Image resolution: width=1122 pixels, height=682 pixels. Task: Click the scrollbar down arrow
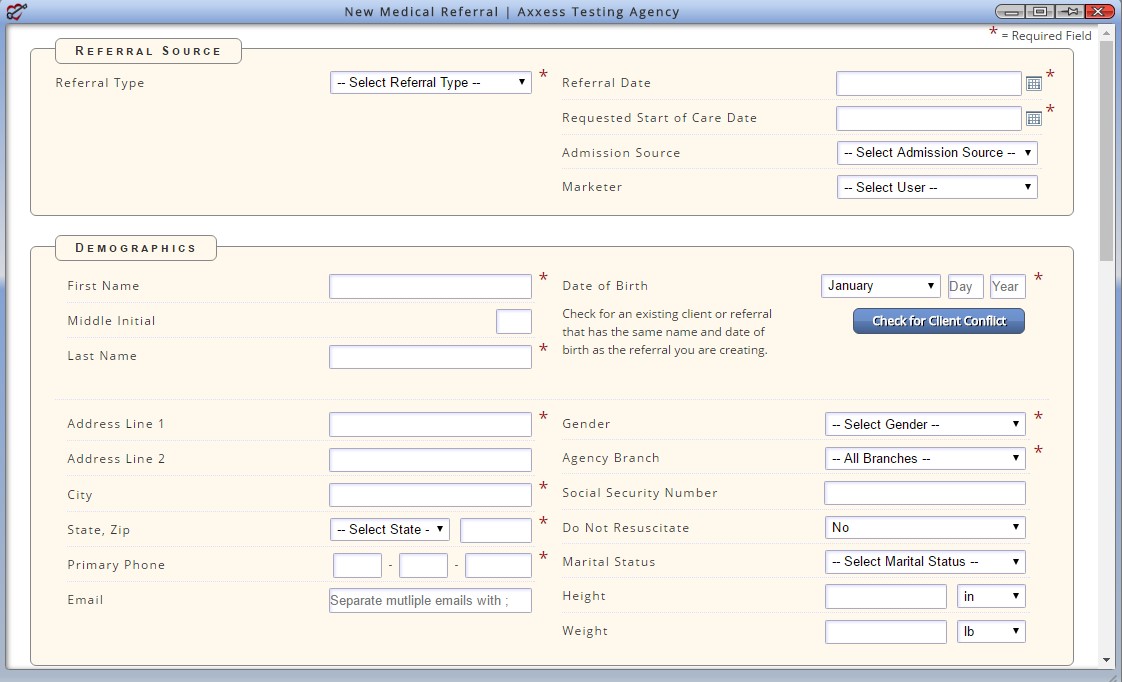(1106, 660)
